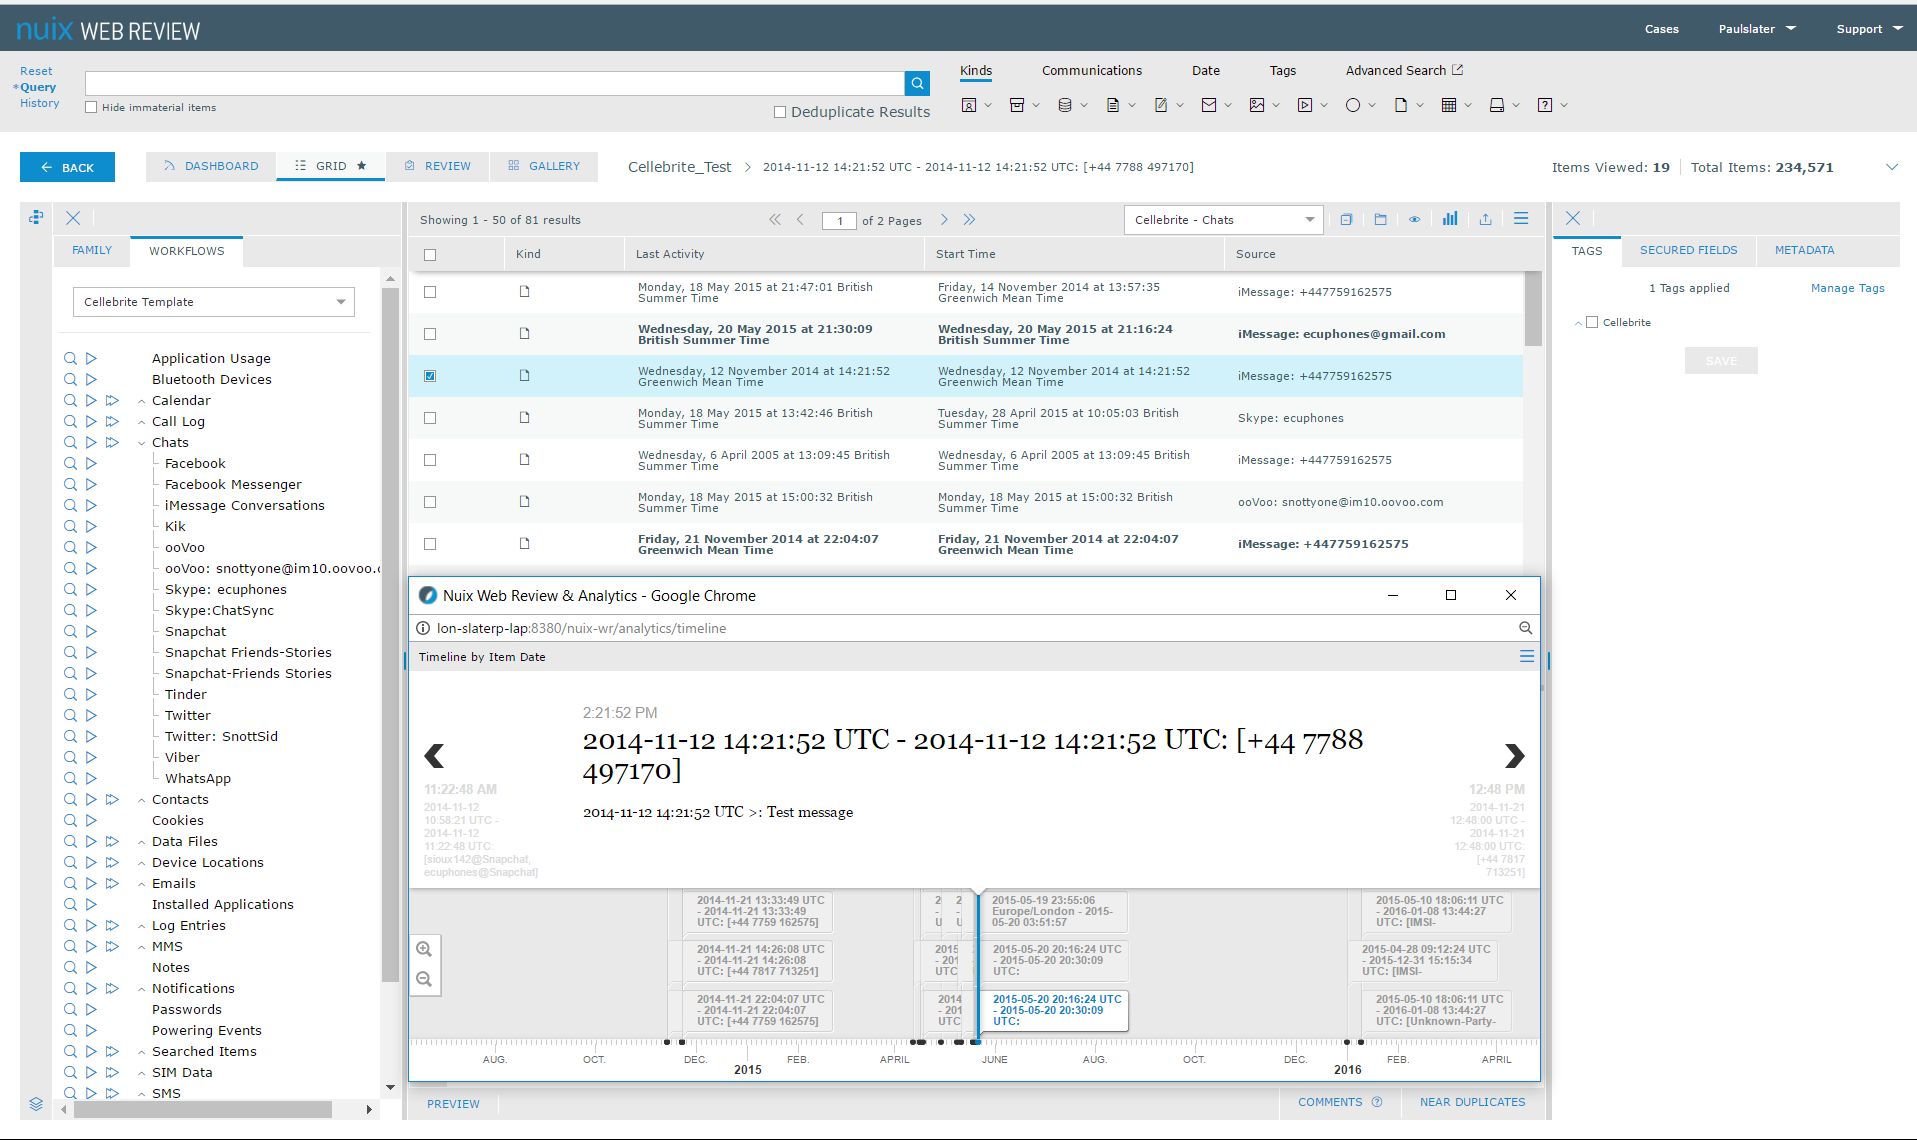The width and height of the screenshot is (1917, 1140).
Task: Switch to the DASHBOARD tab
Action: tap(211, 166)
